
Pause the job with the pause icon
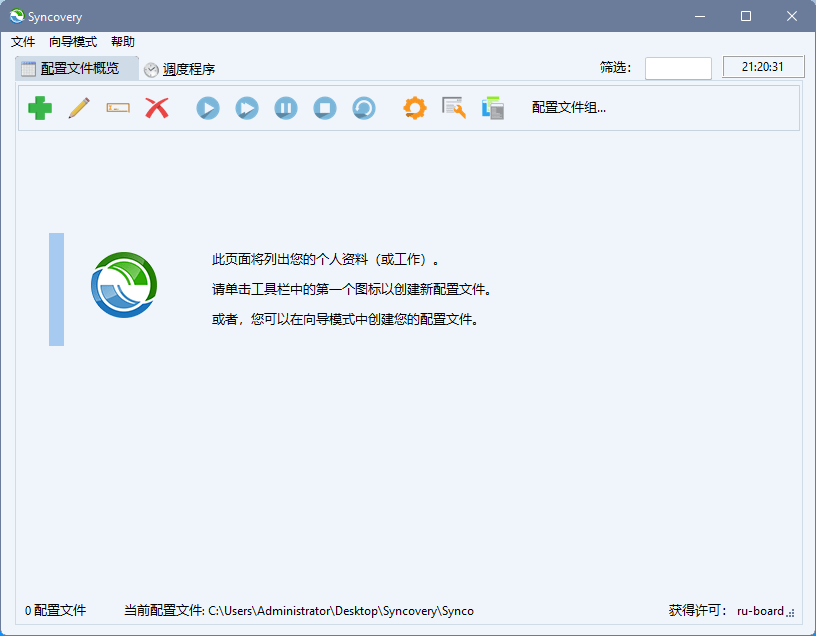286,108
